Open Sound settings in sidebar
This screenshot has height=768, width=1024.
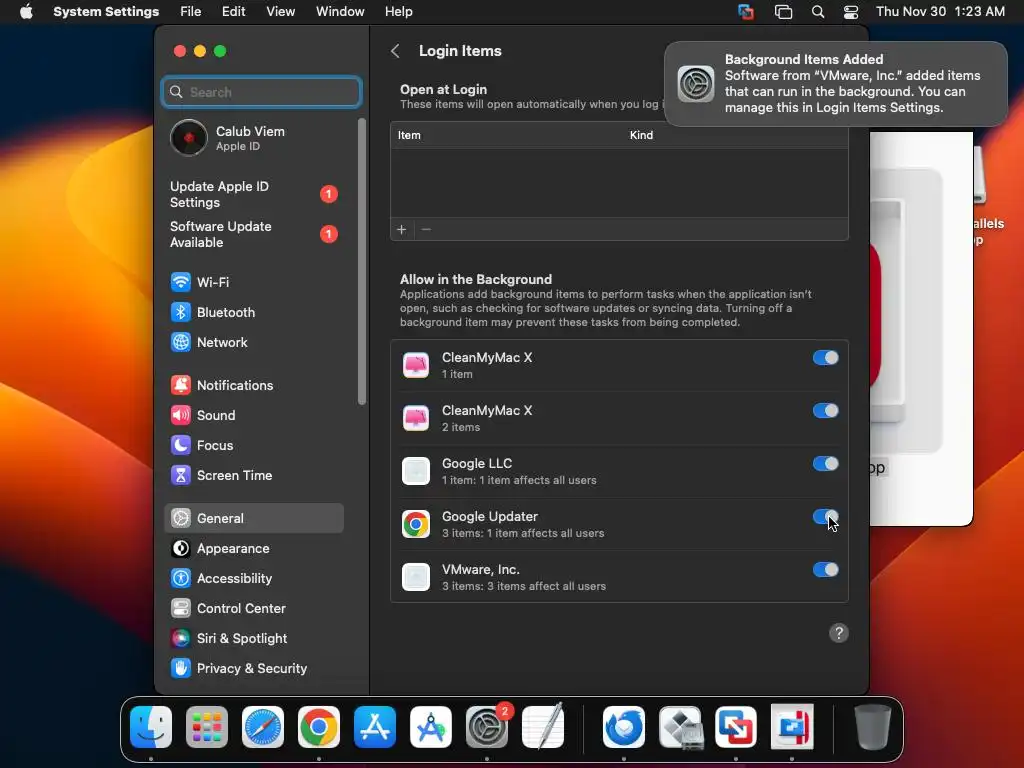[253, 415]
